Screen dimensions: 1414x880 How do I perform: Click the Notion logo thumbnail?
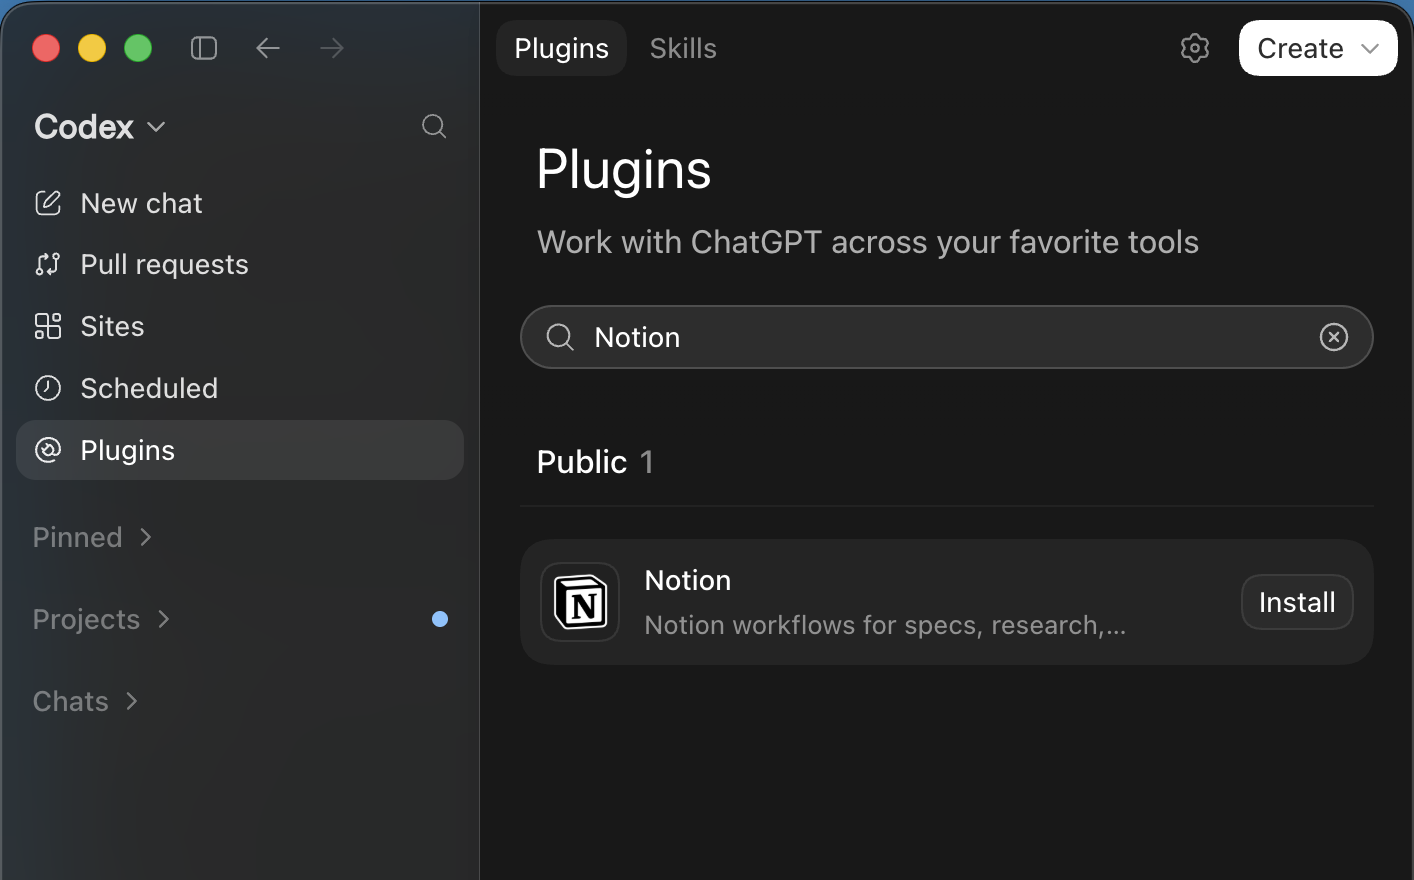tap(580, 602)
